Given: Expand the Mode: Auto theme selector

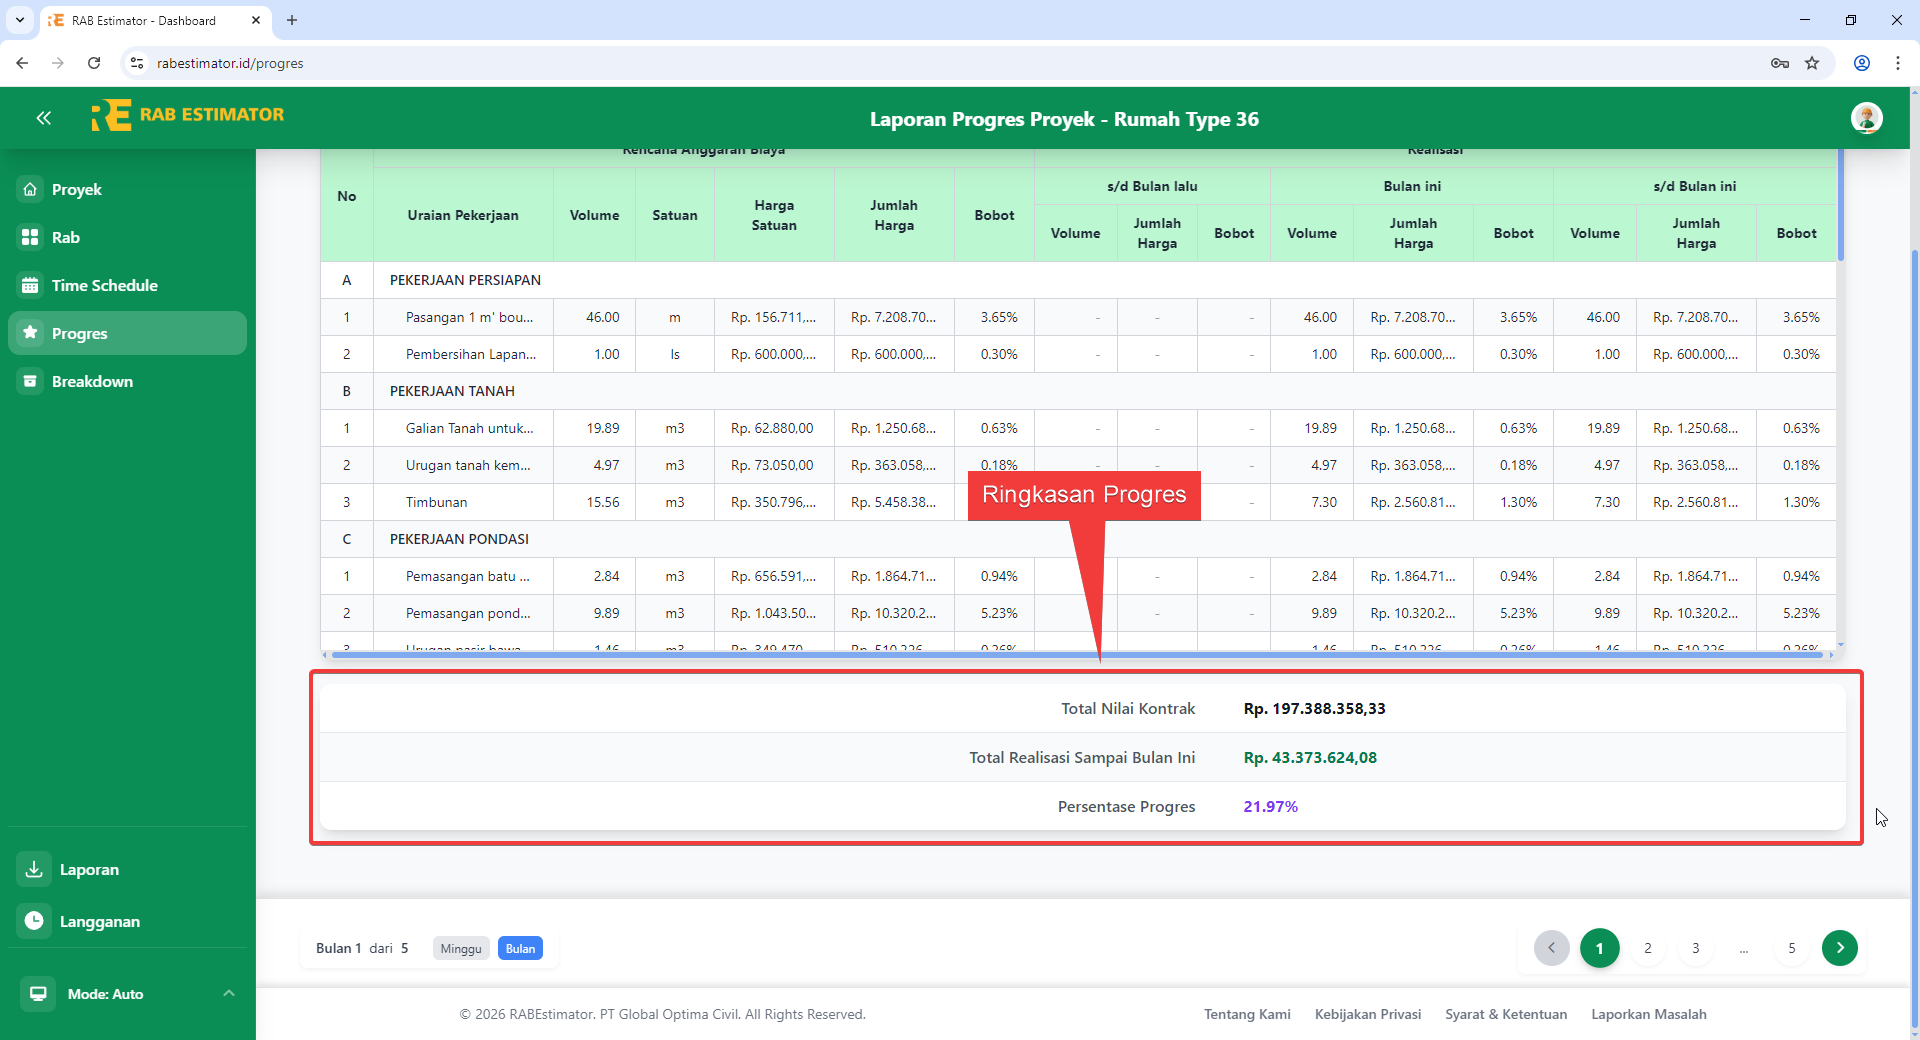Looking at the screenshot, I should [x=229, y=993].
